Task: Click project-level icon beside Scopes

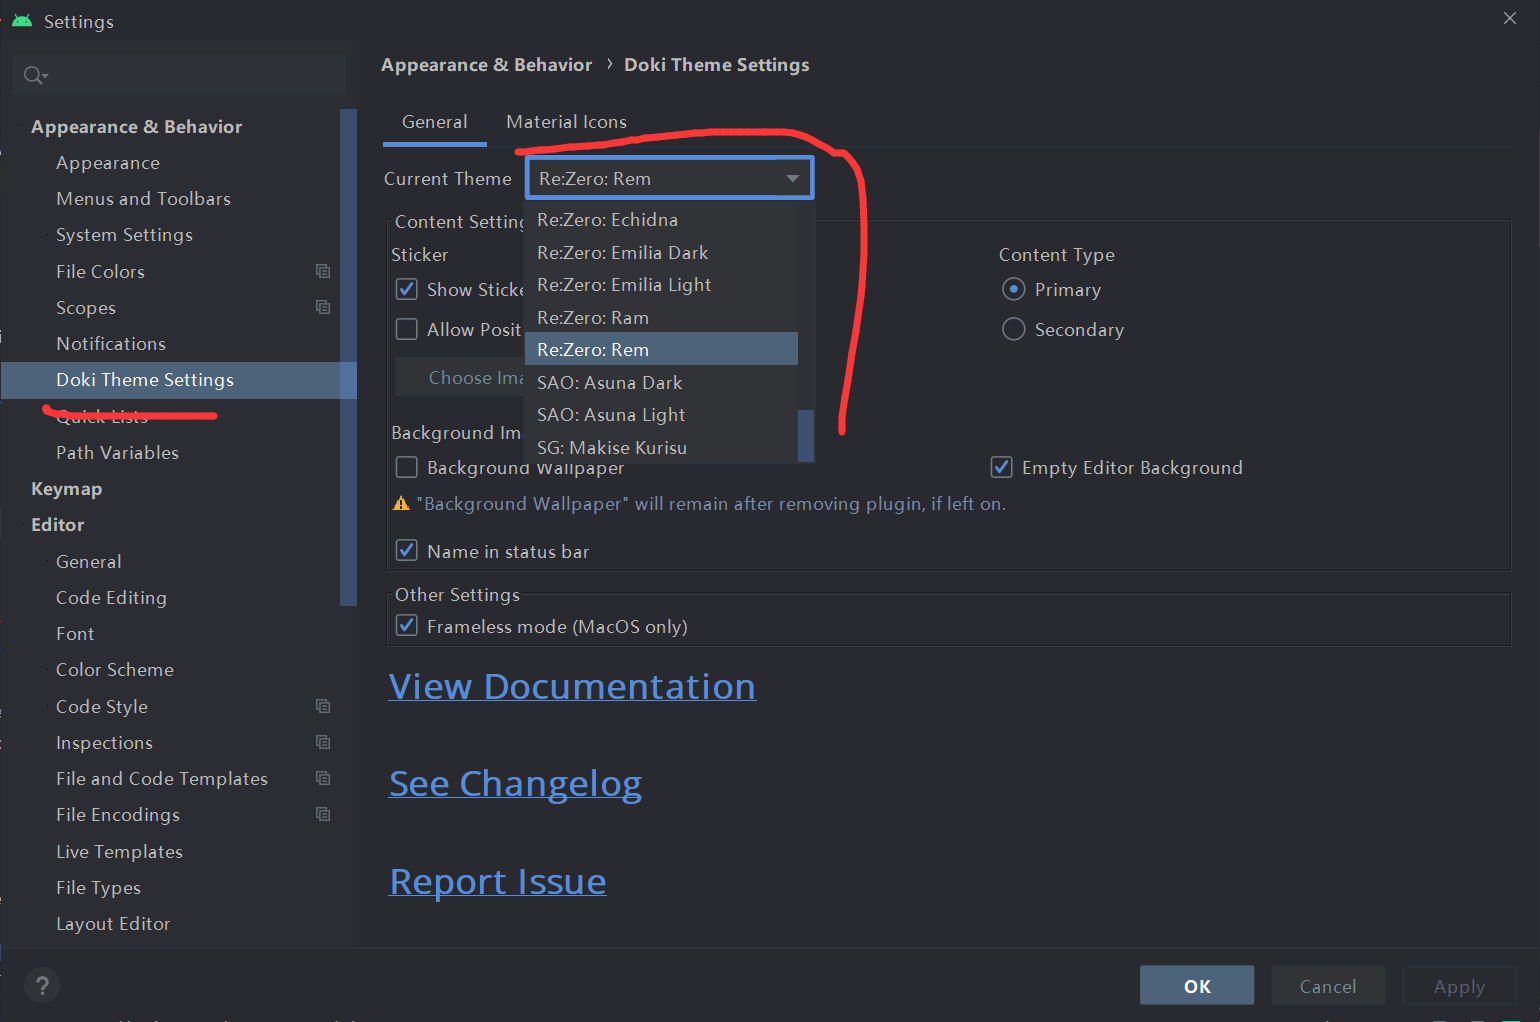Action: (323, 307)
